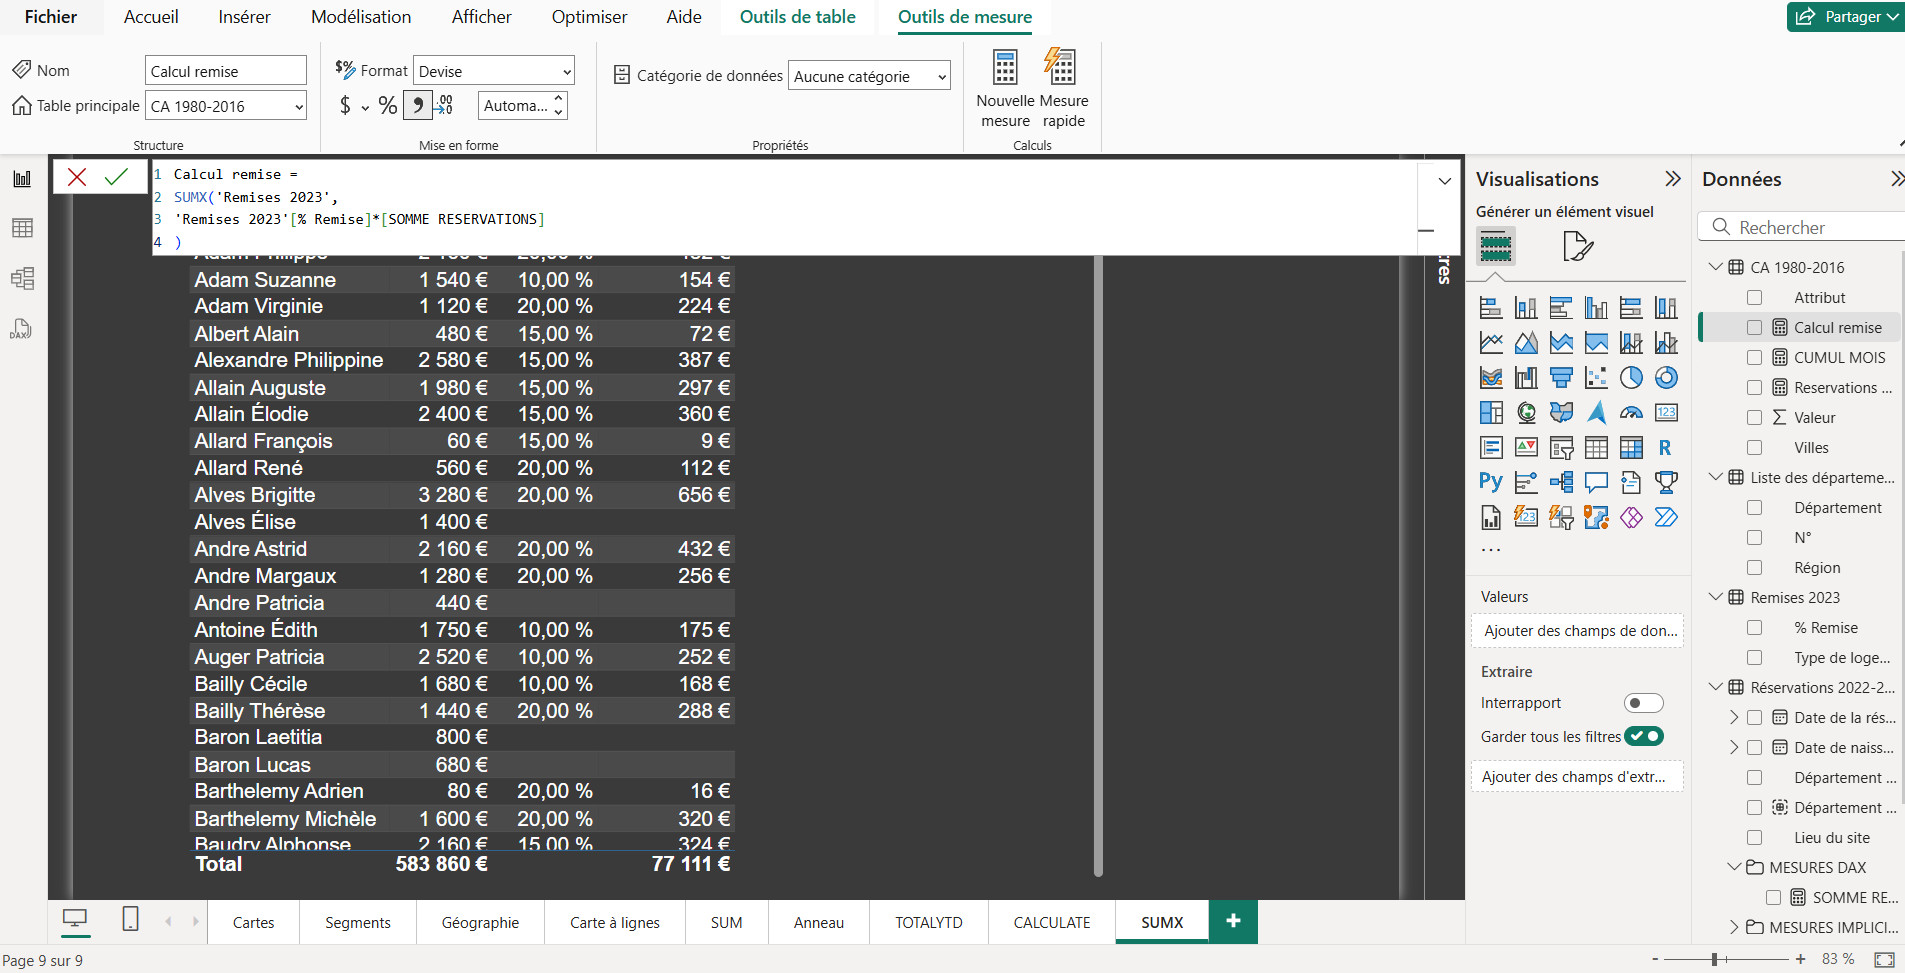Expand the formula bar chevron
This screenshot has width=1905, height=973.
1444,181
